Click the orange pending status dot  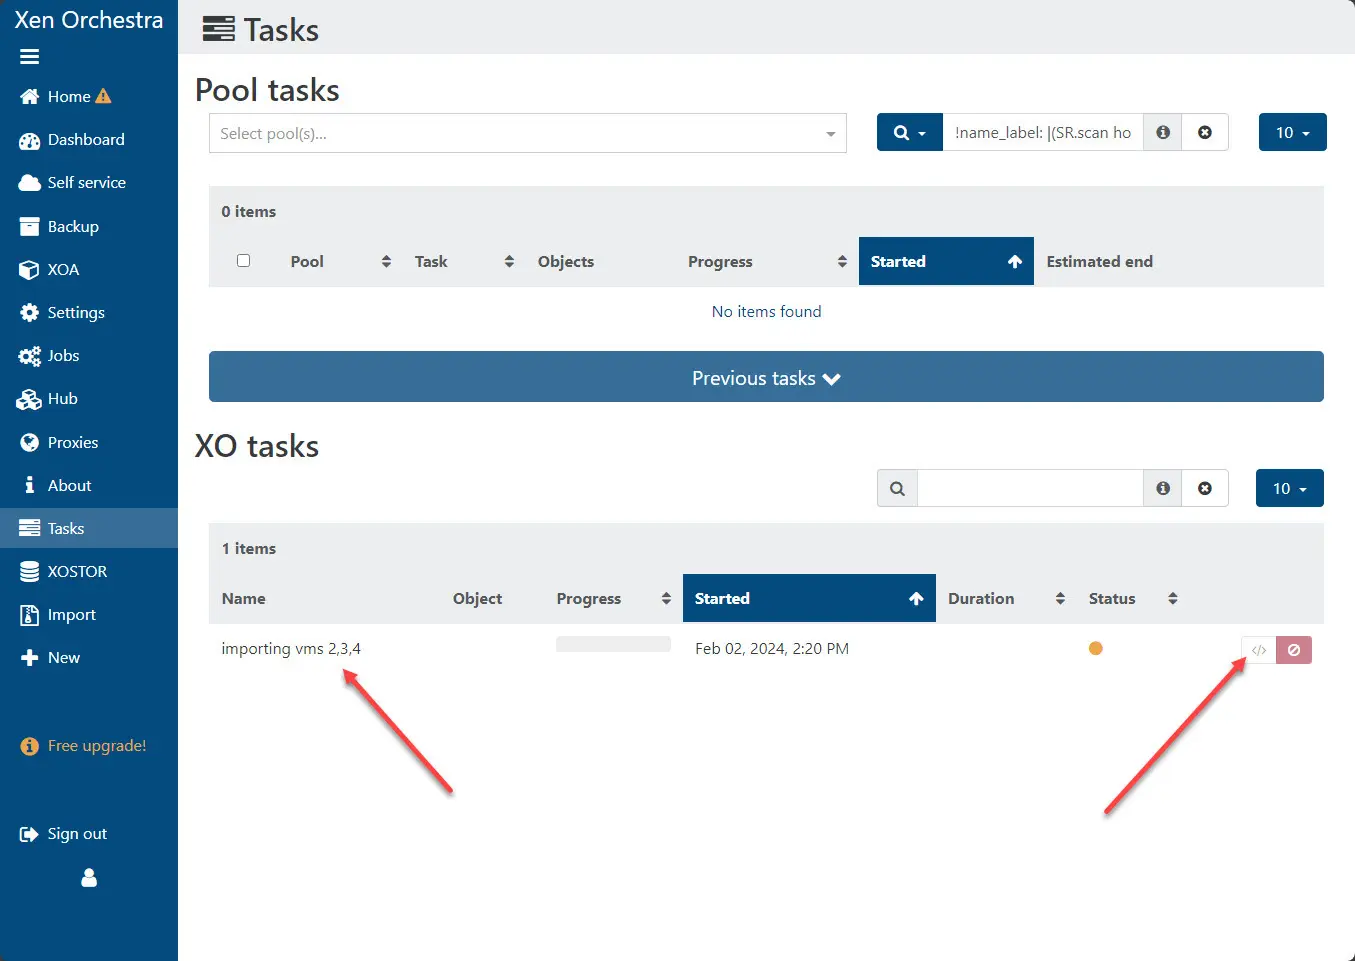click(x=1096, y=648)
